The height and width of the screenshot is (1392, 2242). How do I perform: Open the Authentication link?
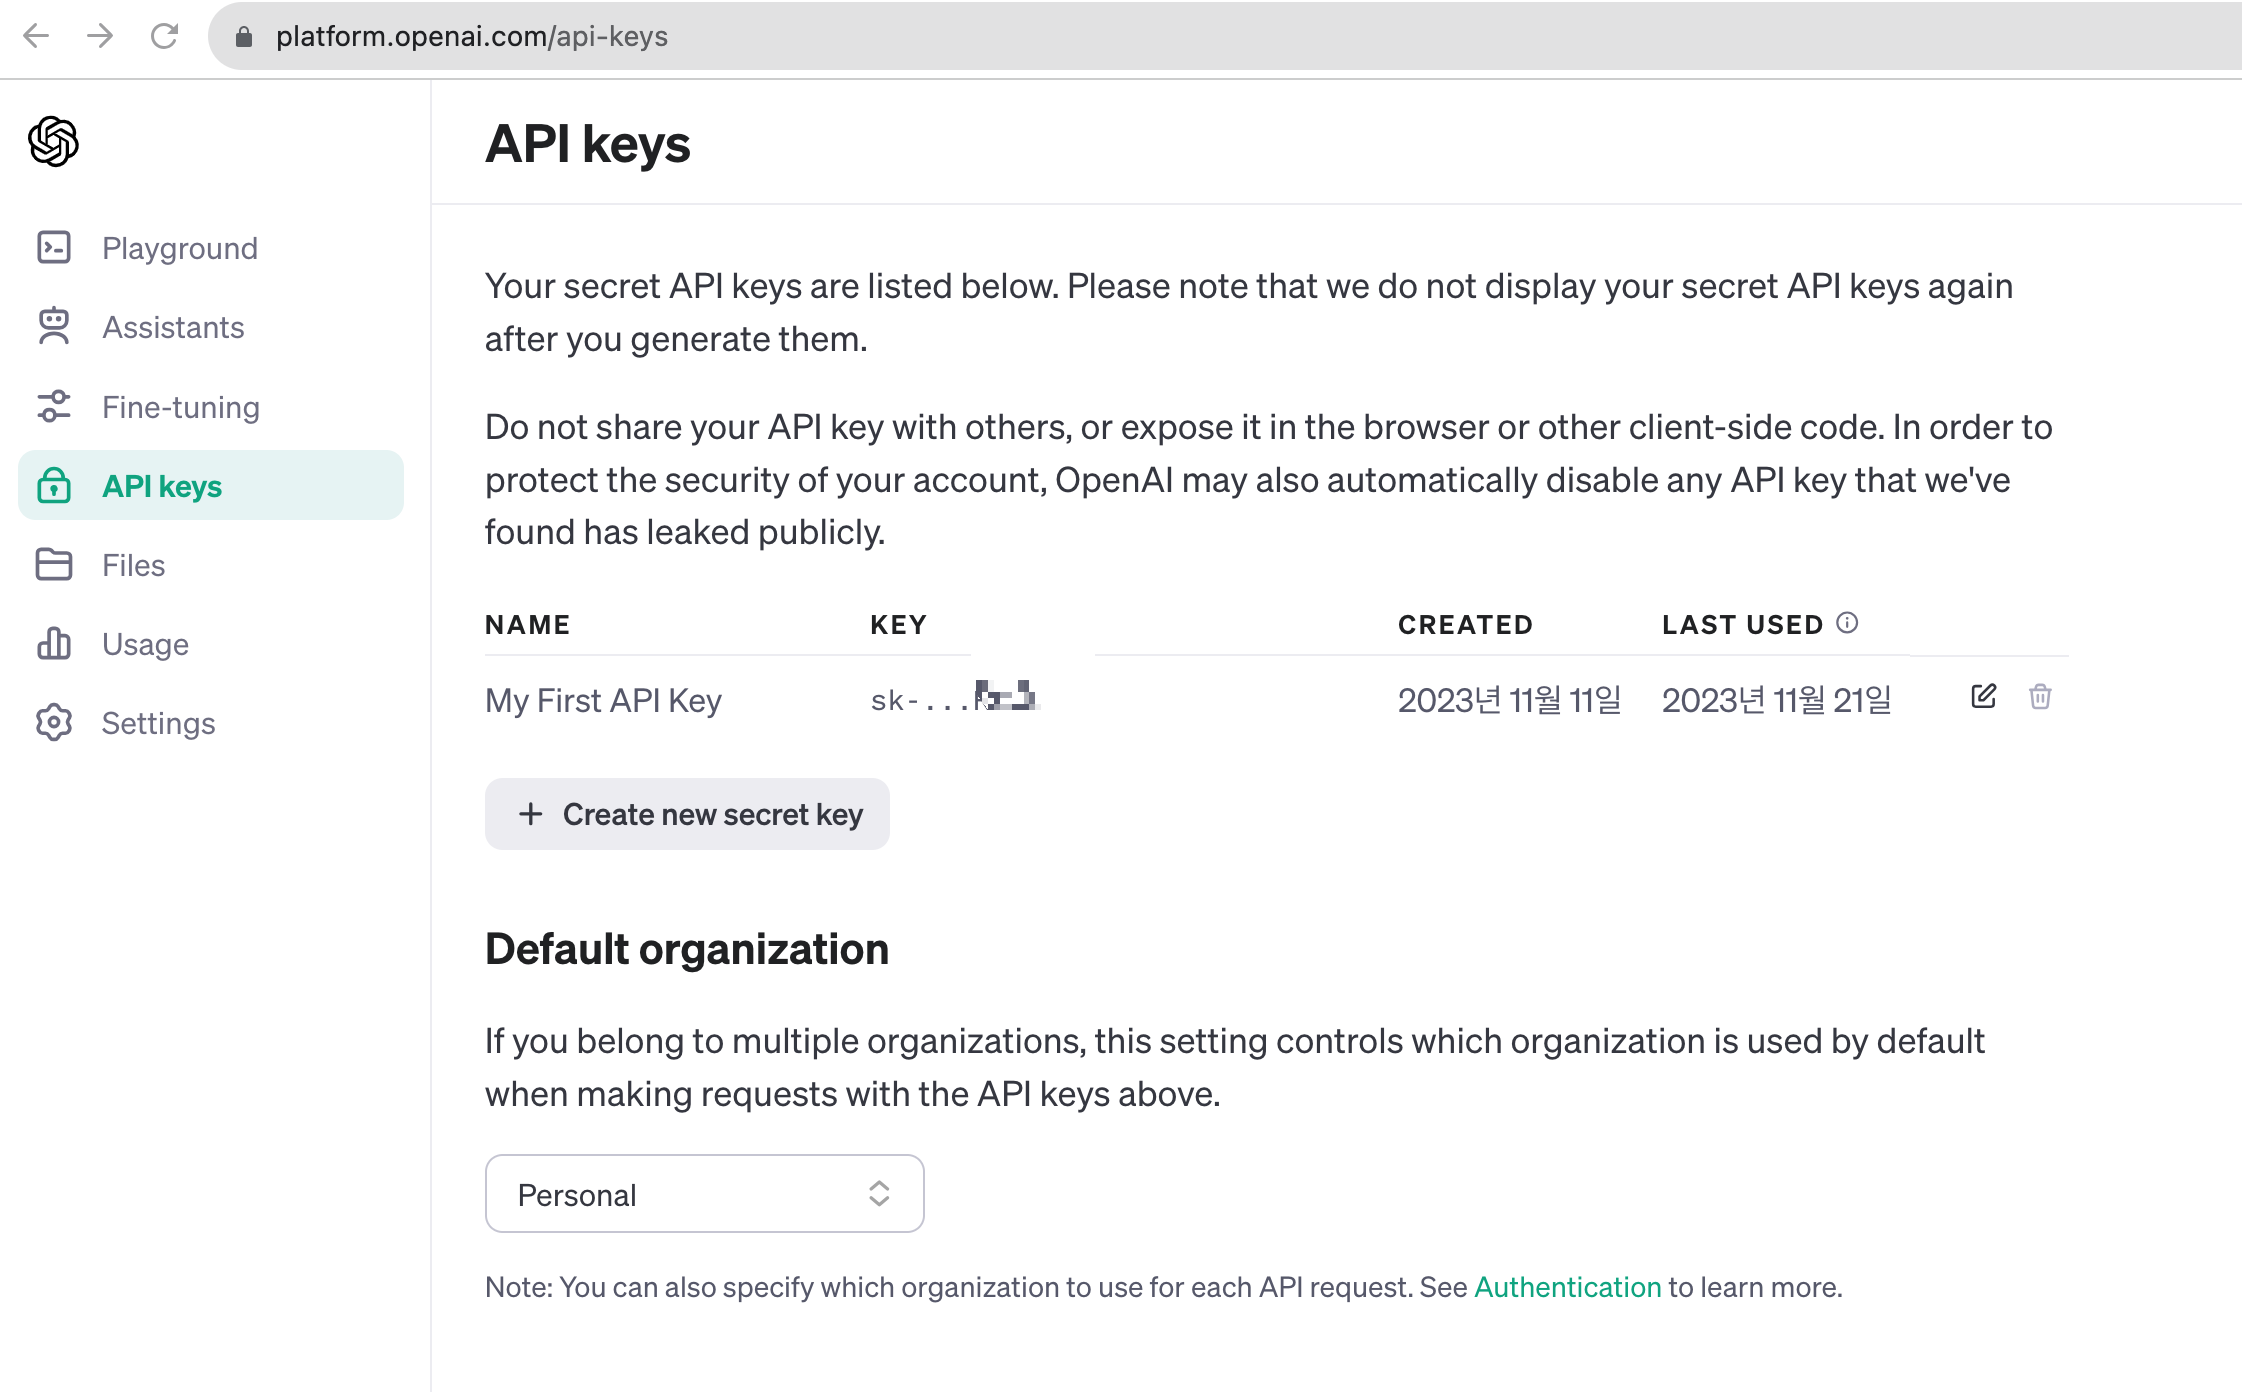1567,1287
